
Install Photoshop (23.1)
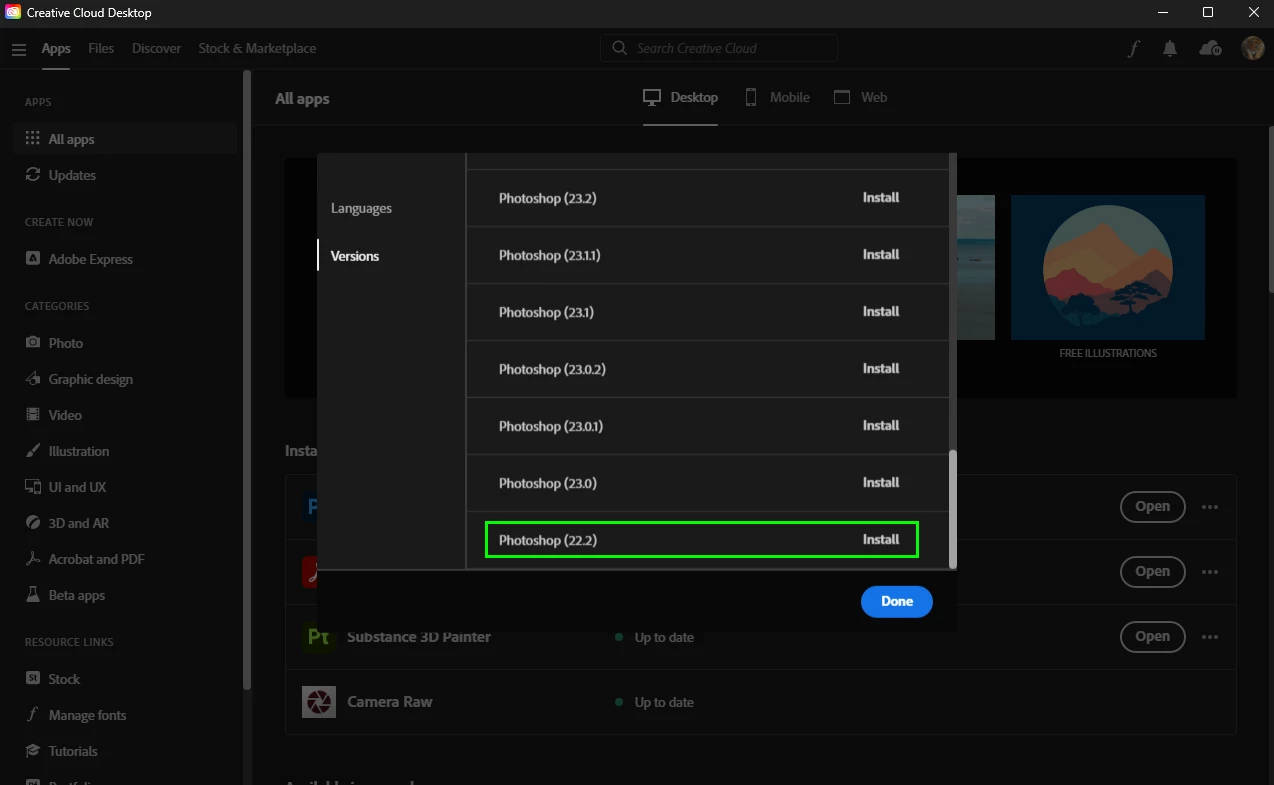tap(881, 311)
